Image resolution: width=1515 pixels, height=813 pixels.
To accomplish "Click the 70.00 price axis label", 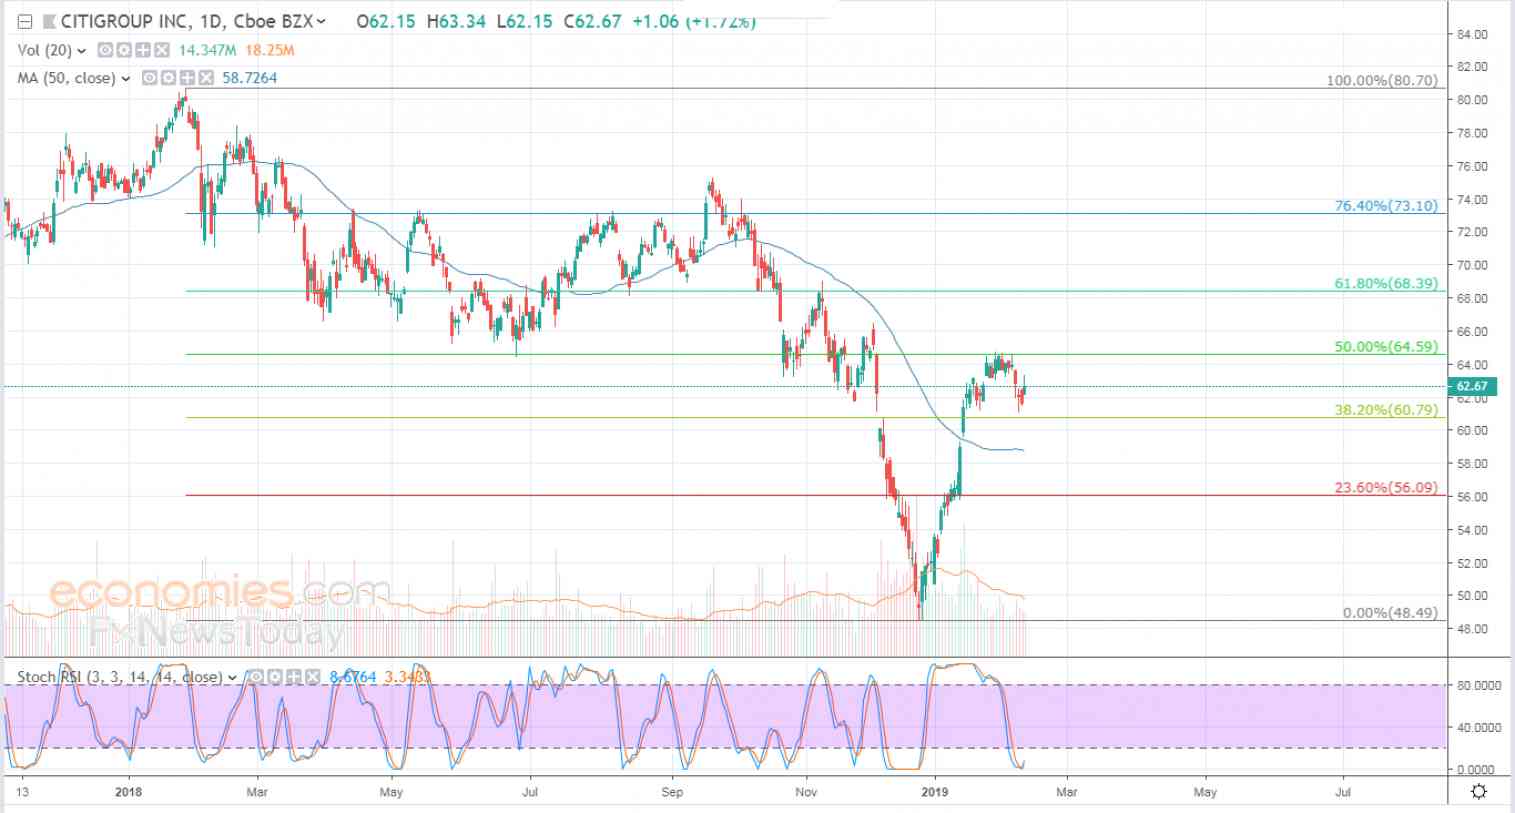I will pos(1472,265).
